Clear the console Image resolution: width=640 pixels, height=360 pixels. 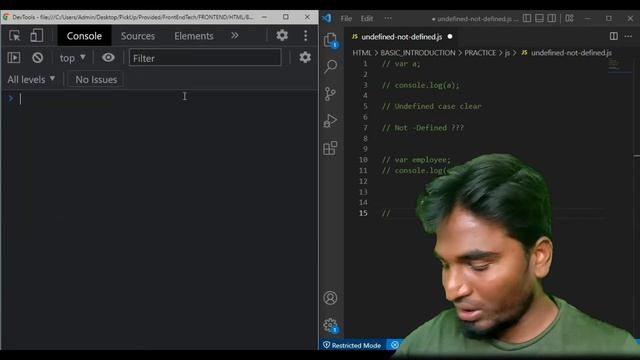tap(38, 58)
